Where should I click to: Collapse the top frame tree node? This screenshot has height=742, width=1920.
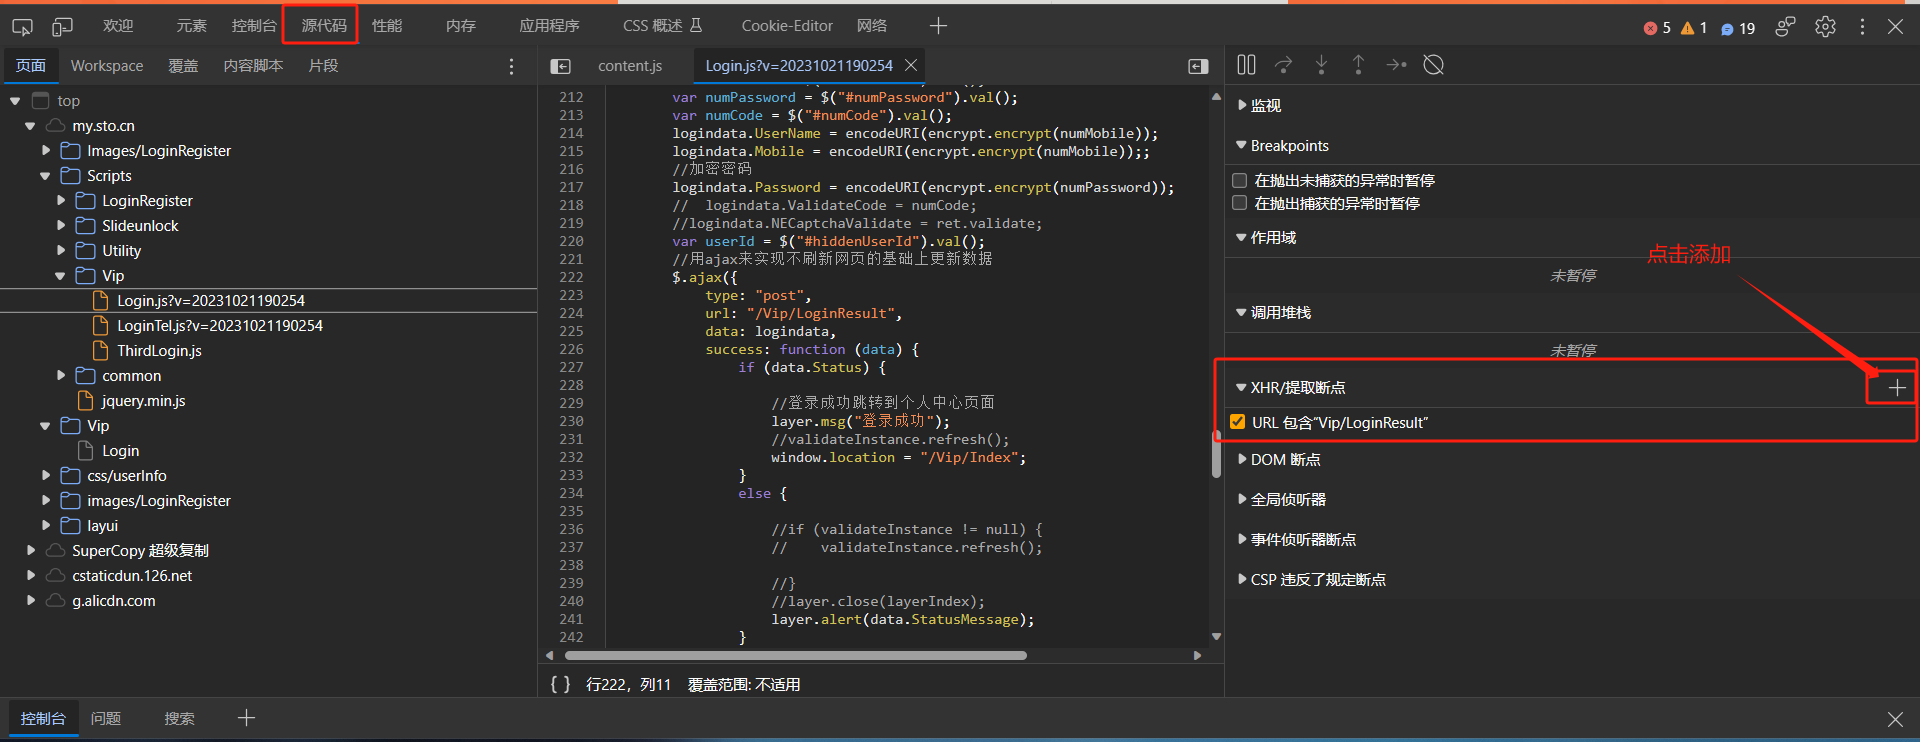click(x=15, y=101)
